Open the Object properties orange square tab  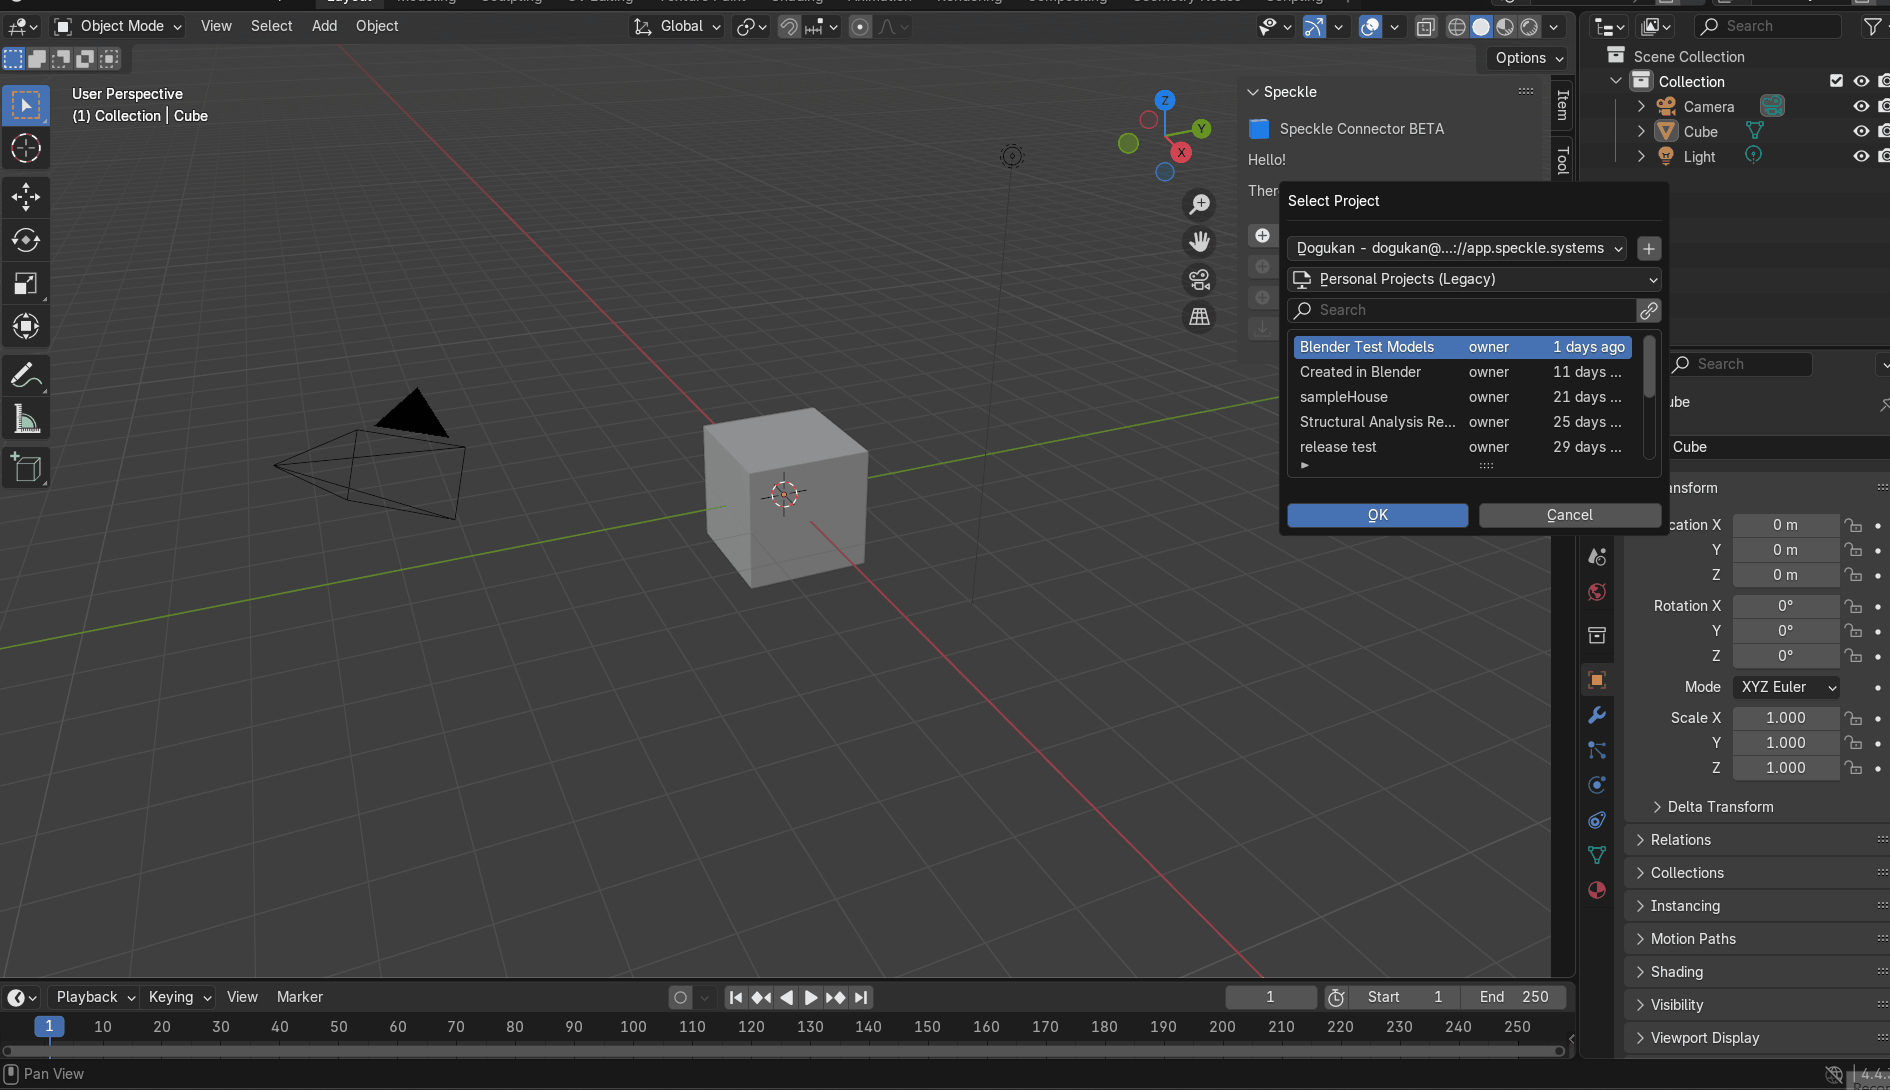click(1597, 680)
